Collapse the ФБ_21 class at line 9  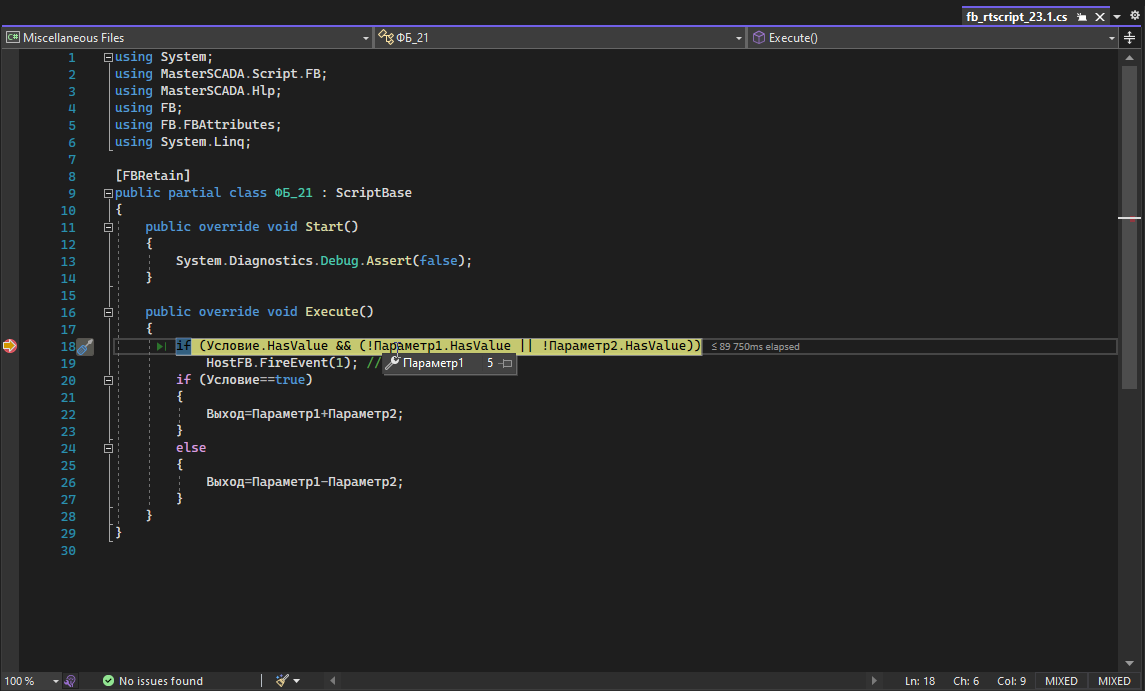108,194
